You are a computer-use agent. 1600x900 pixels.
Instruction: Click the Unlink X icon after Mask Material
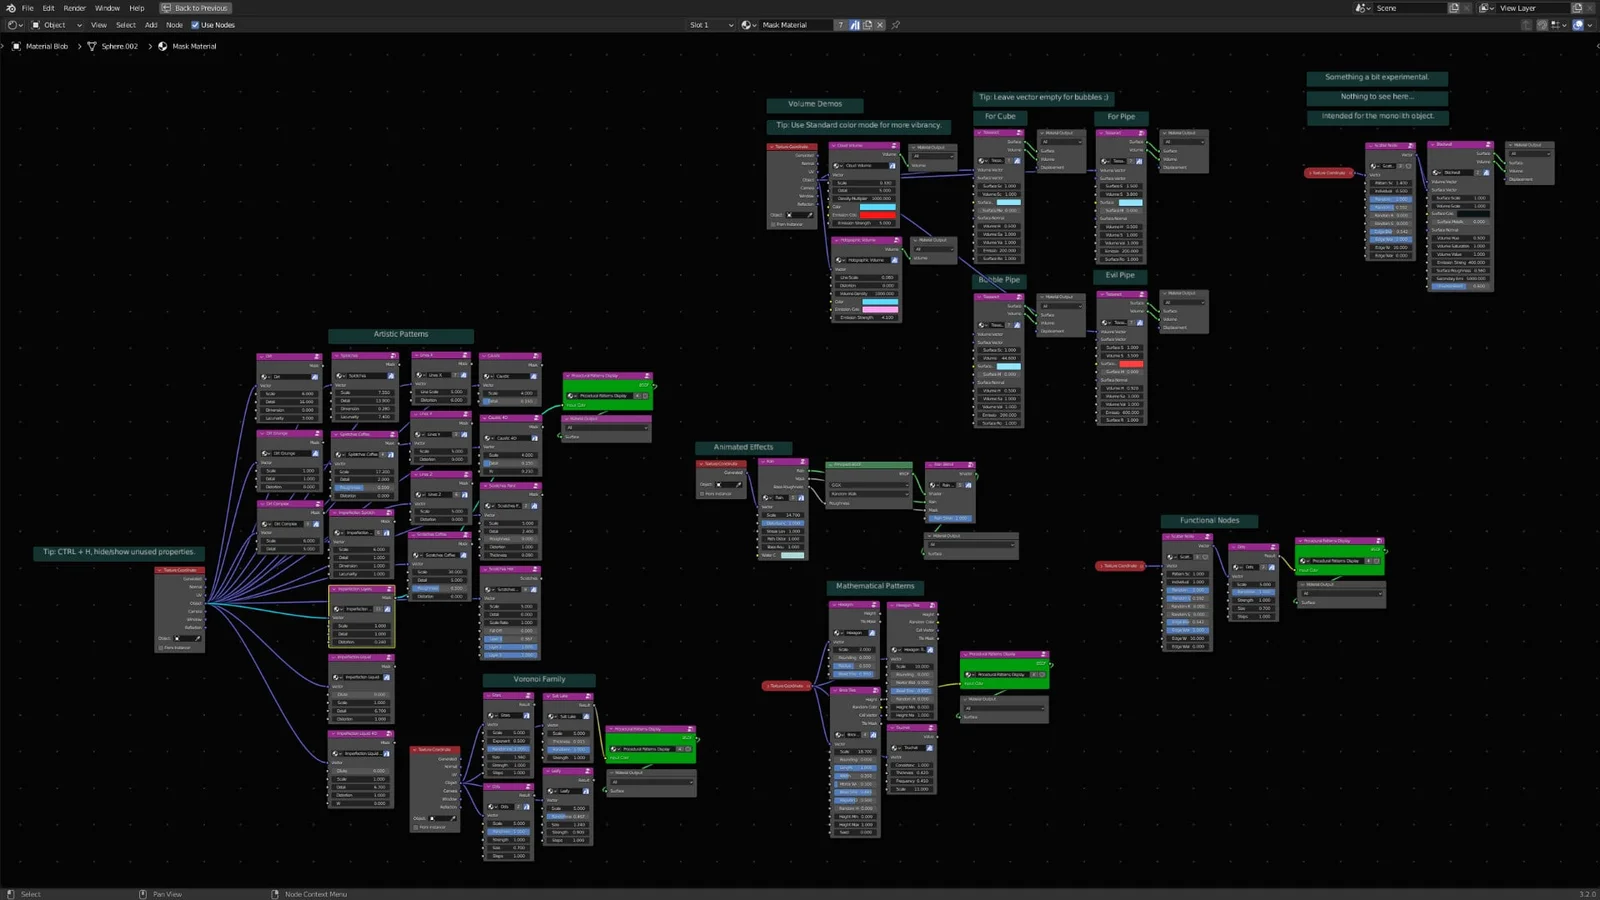tap(879, 24)
